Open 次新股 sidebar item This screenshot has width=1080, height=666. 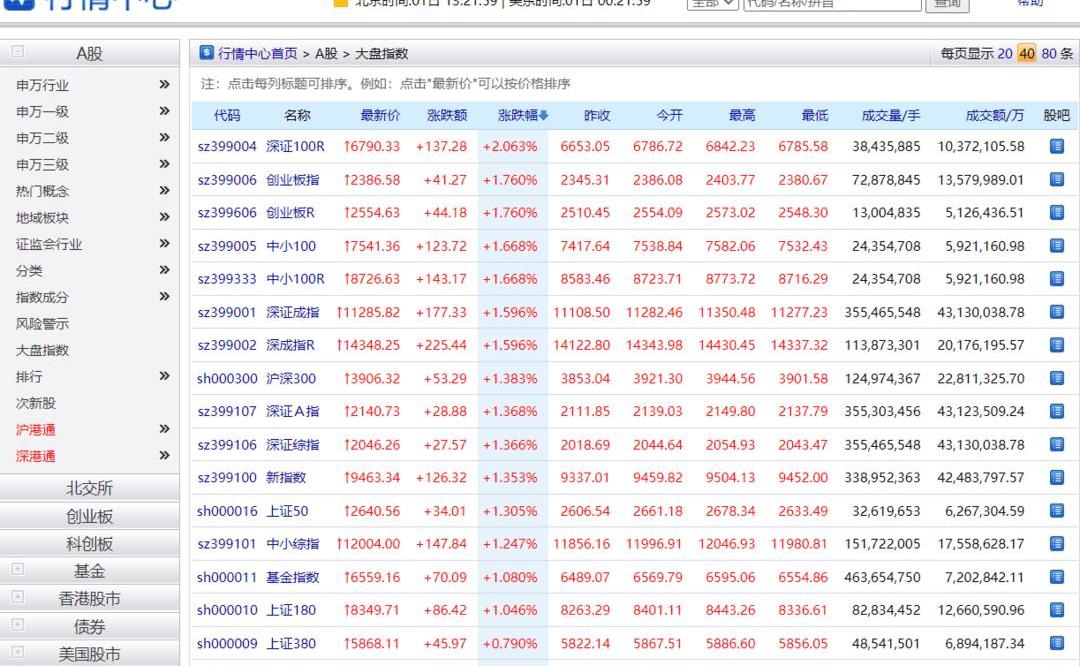(x=36, y=403)
